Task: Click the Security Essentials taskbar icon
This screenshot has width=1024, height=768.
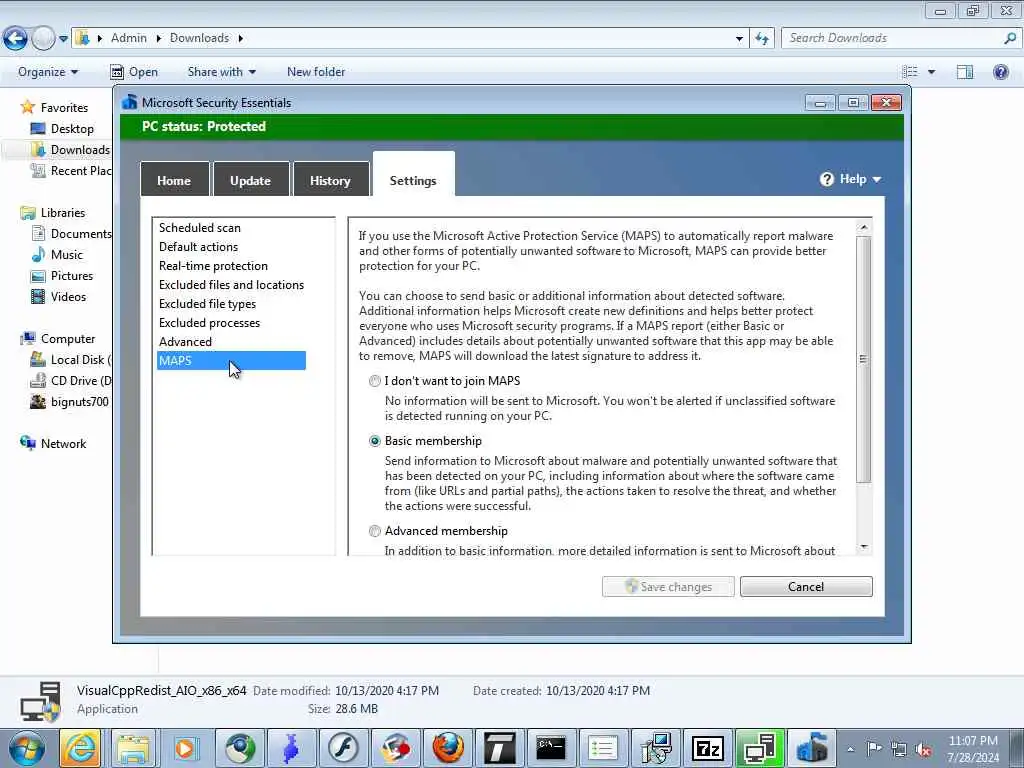Action: pyautogui.click(x=812, y=748)
